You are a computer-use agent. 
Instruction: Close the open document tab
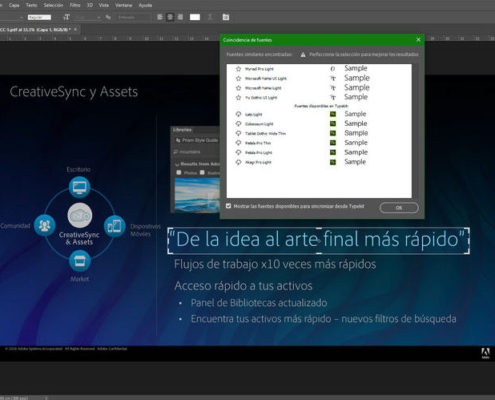click(75, 30)
